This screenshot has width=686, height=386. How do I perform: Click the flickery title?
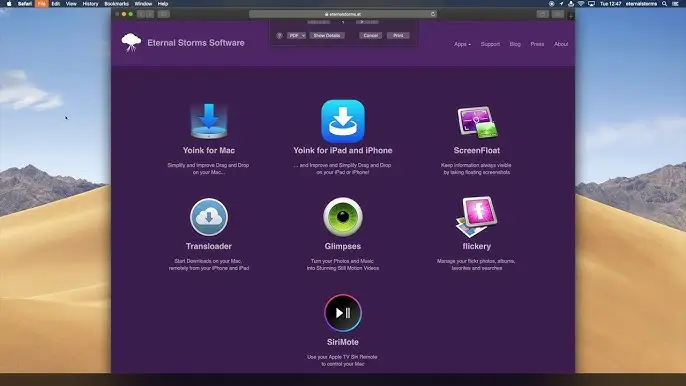476,246
